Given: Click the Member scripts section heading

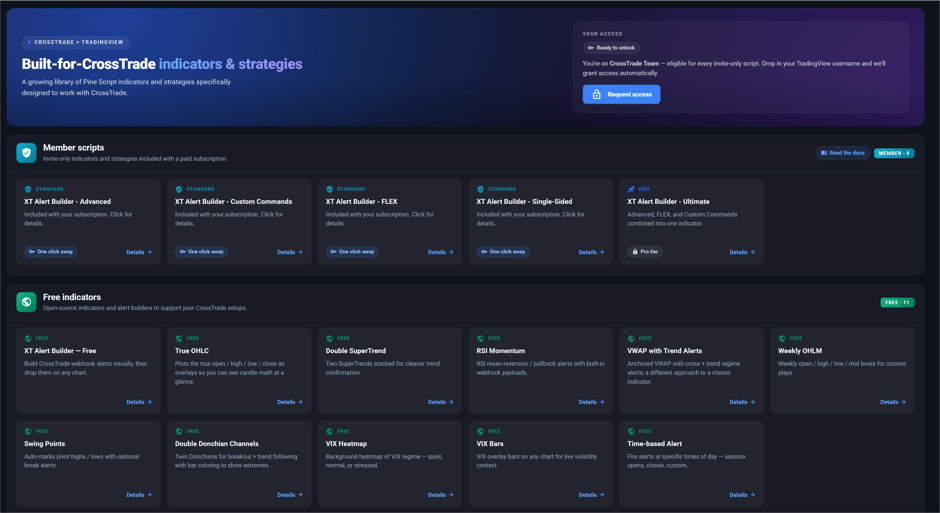Looking at the screenshot, I should [x=73, y=147].
